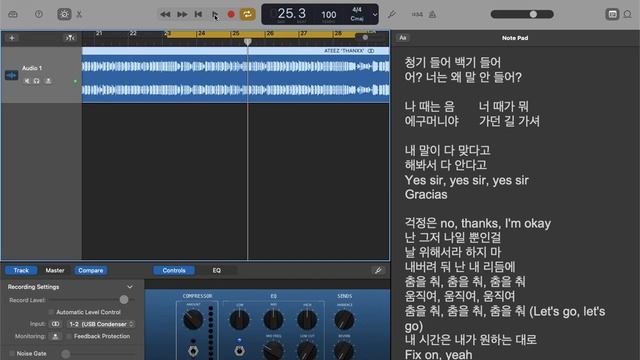Click the 25.3 bar position display
Viewport: 640px width, 360px height.
291,13
